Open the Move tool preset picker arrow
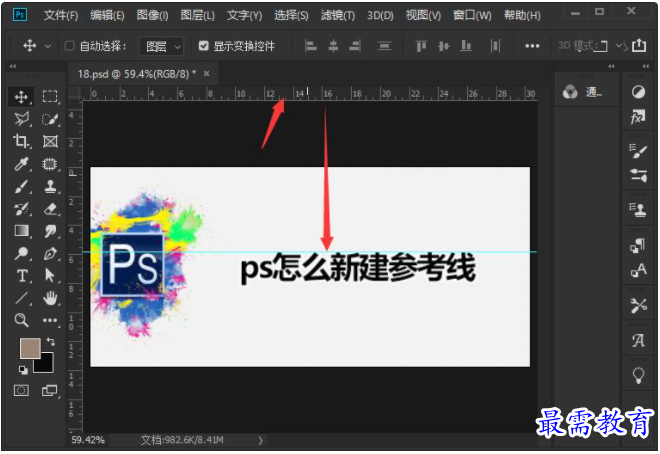 tap(48, 46)
